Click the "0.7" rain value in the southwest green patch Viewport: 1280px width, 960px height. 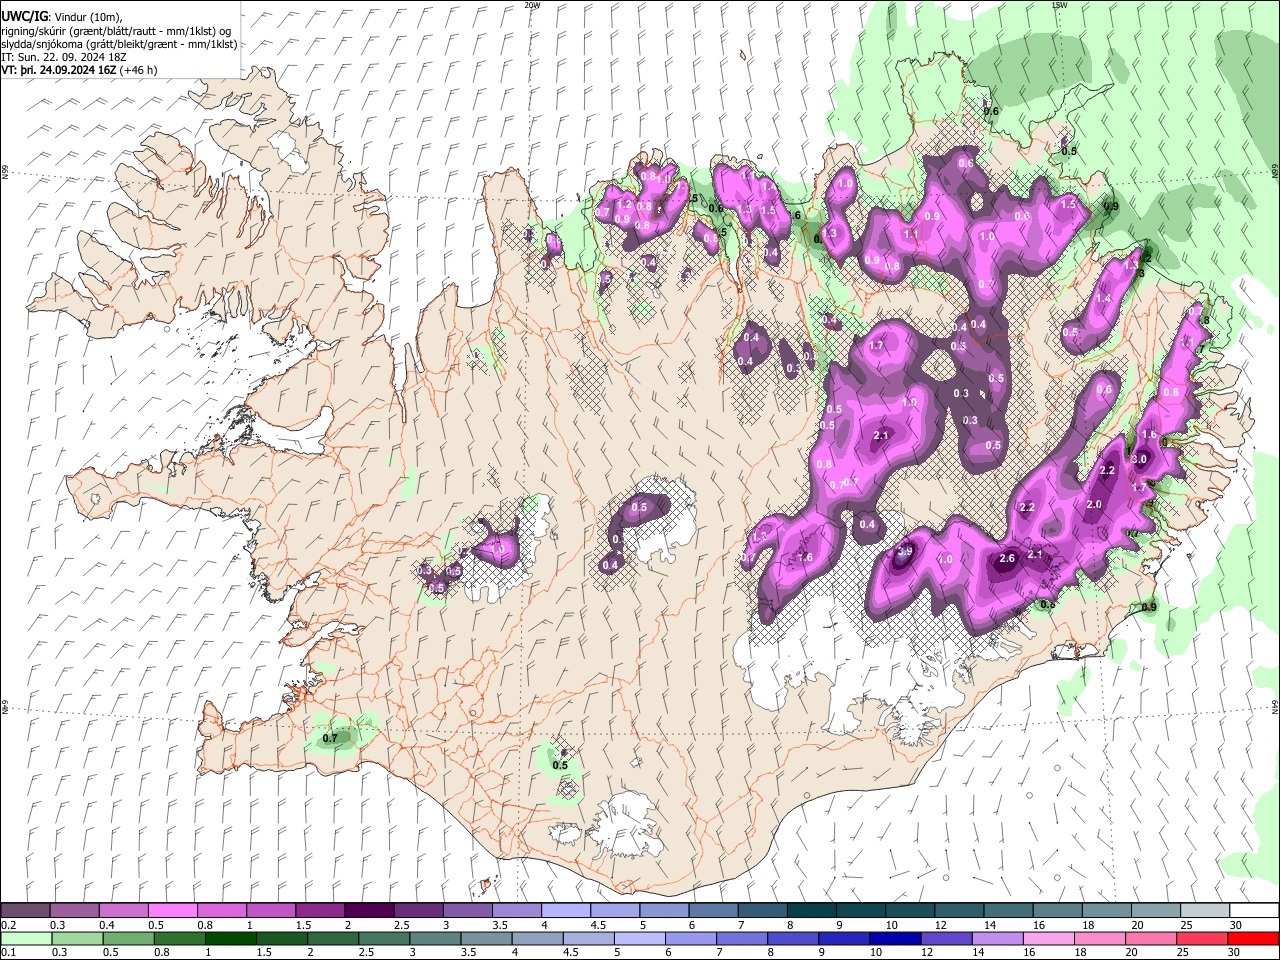click(331, 739)
